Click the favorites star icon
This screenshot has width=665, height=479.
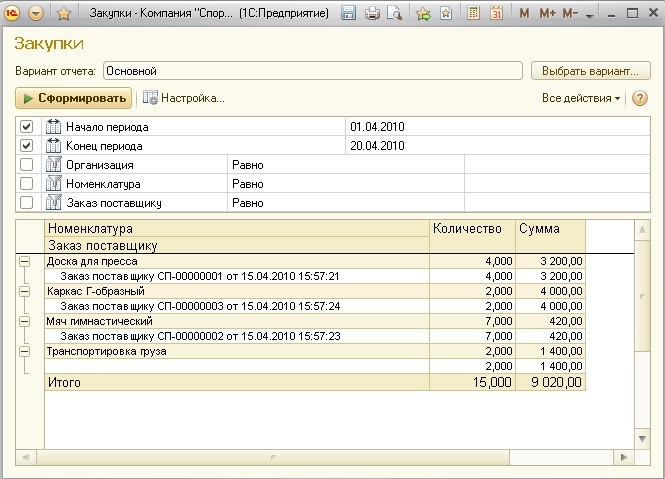click(64, 14)
